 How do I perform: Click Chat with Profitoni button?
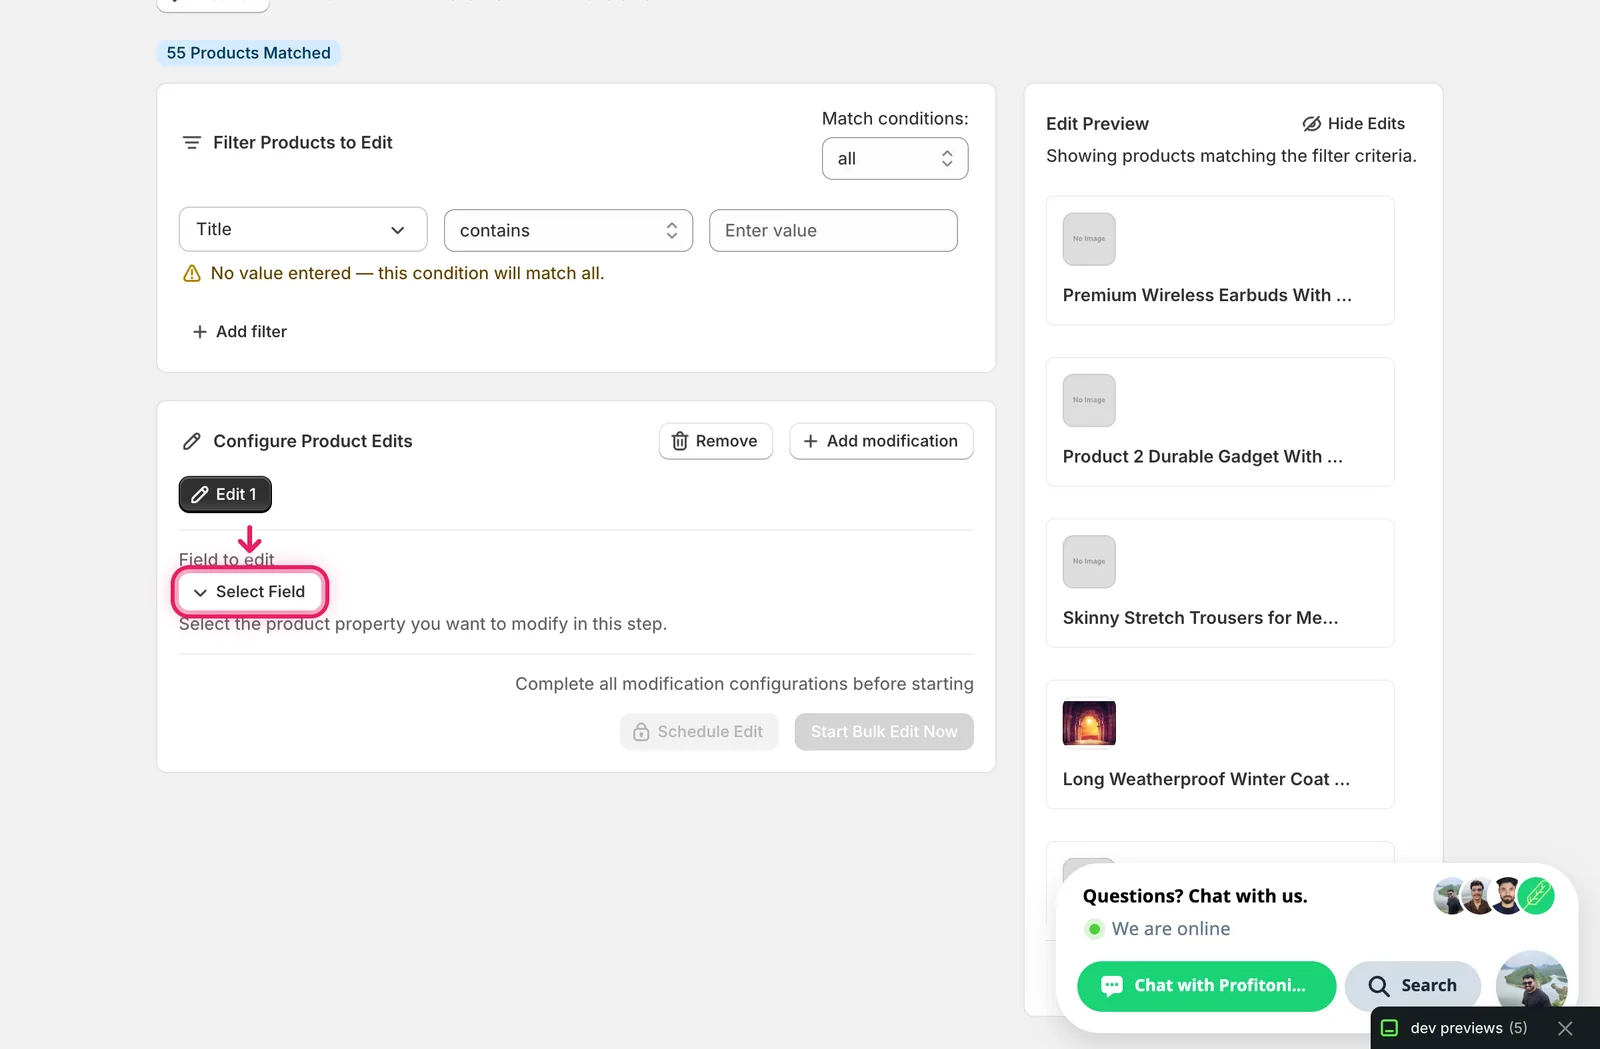1207,986
